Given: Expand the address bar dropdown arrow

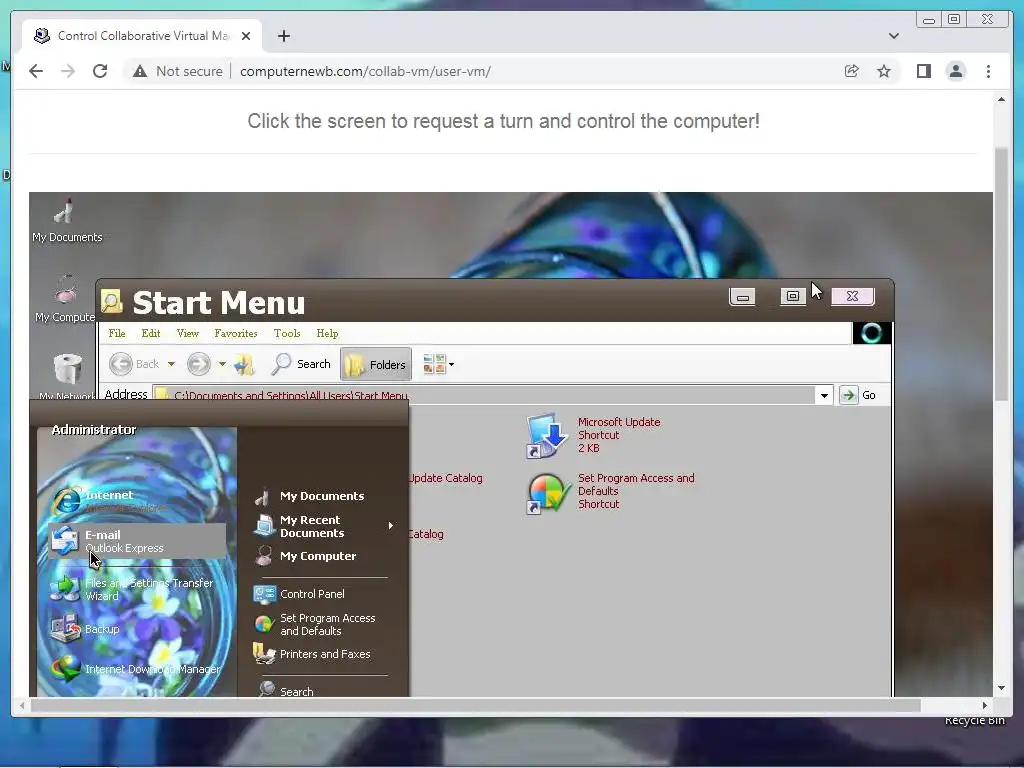Looking at the screenshot, I should 824,395.
